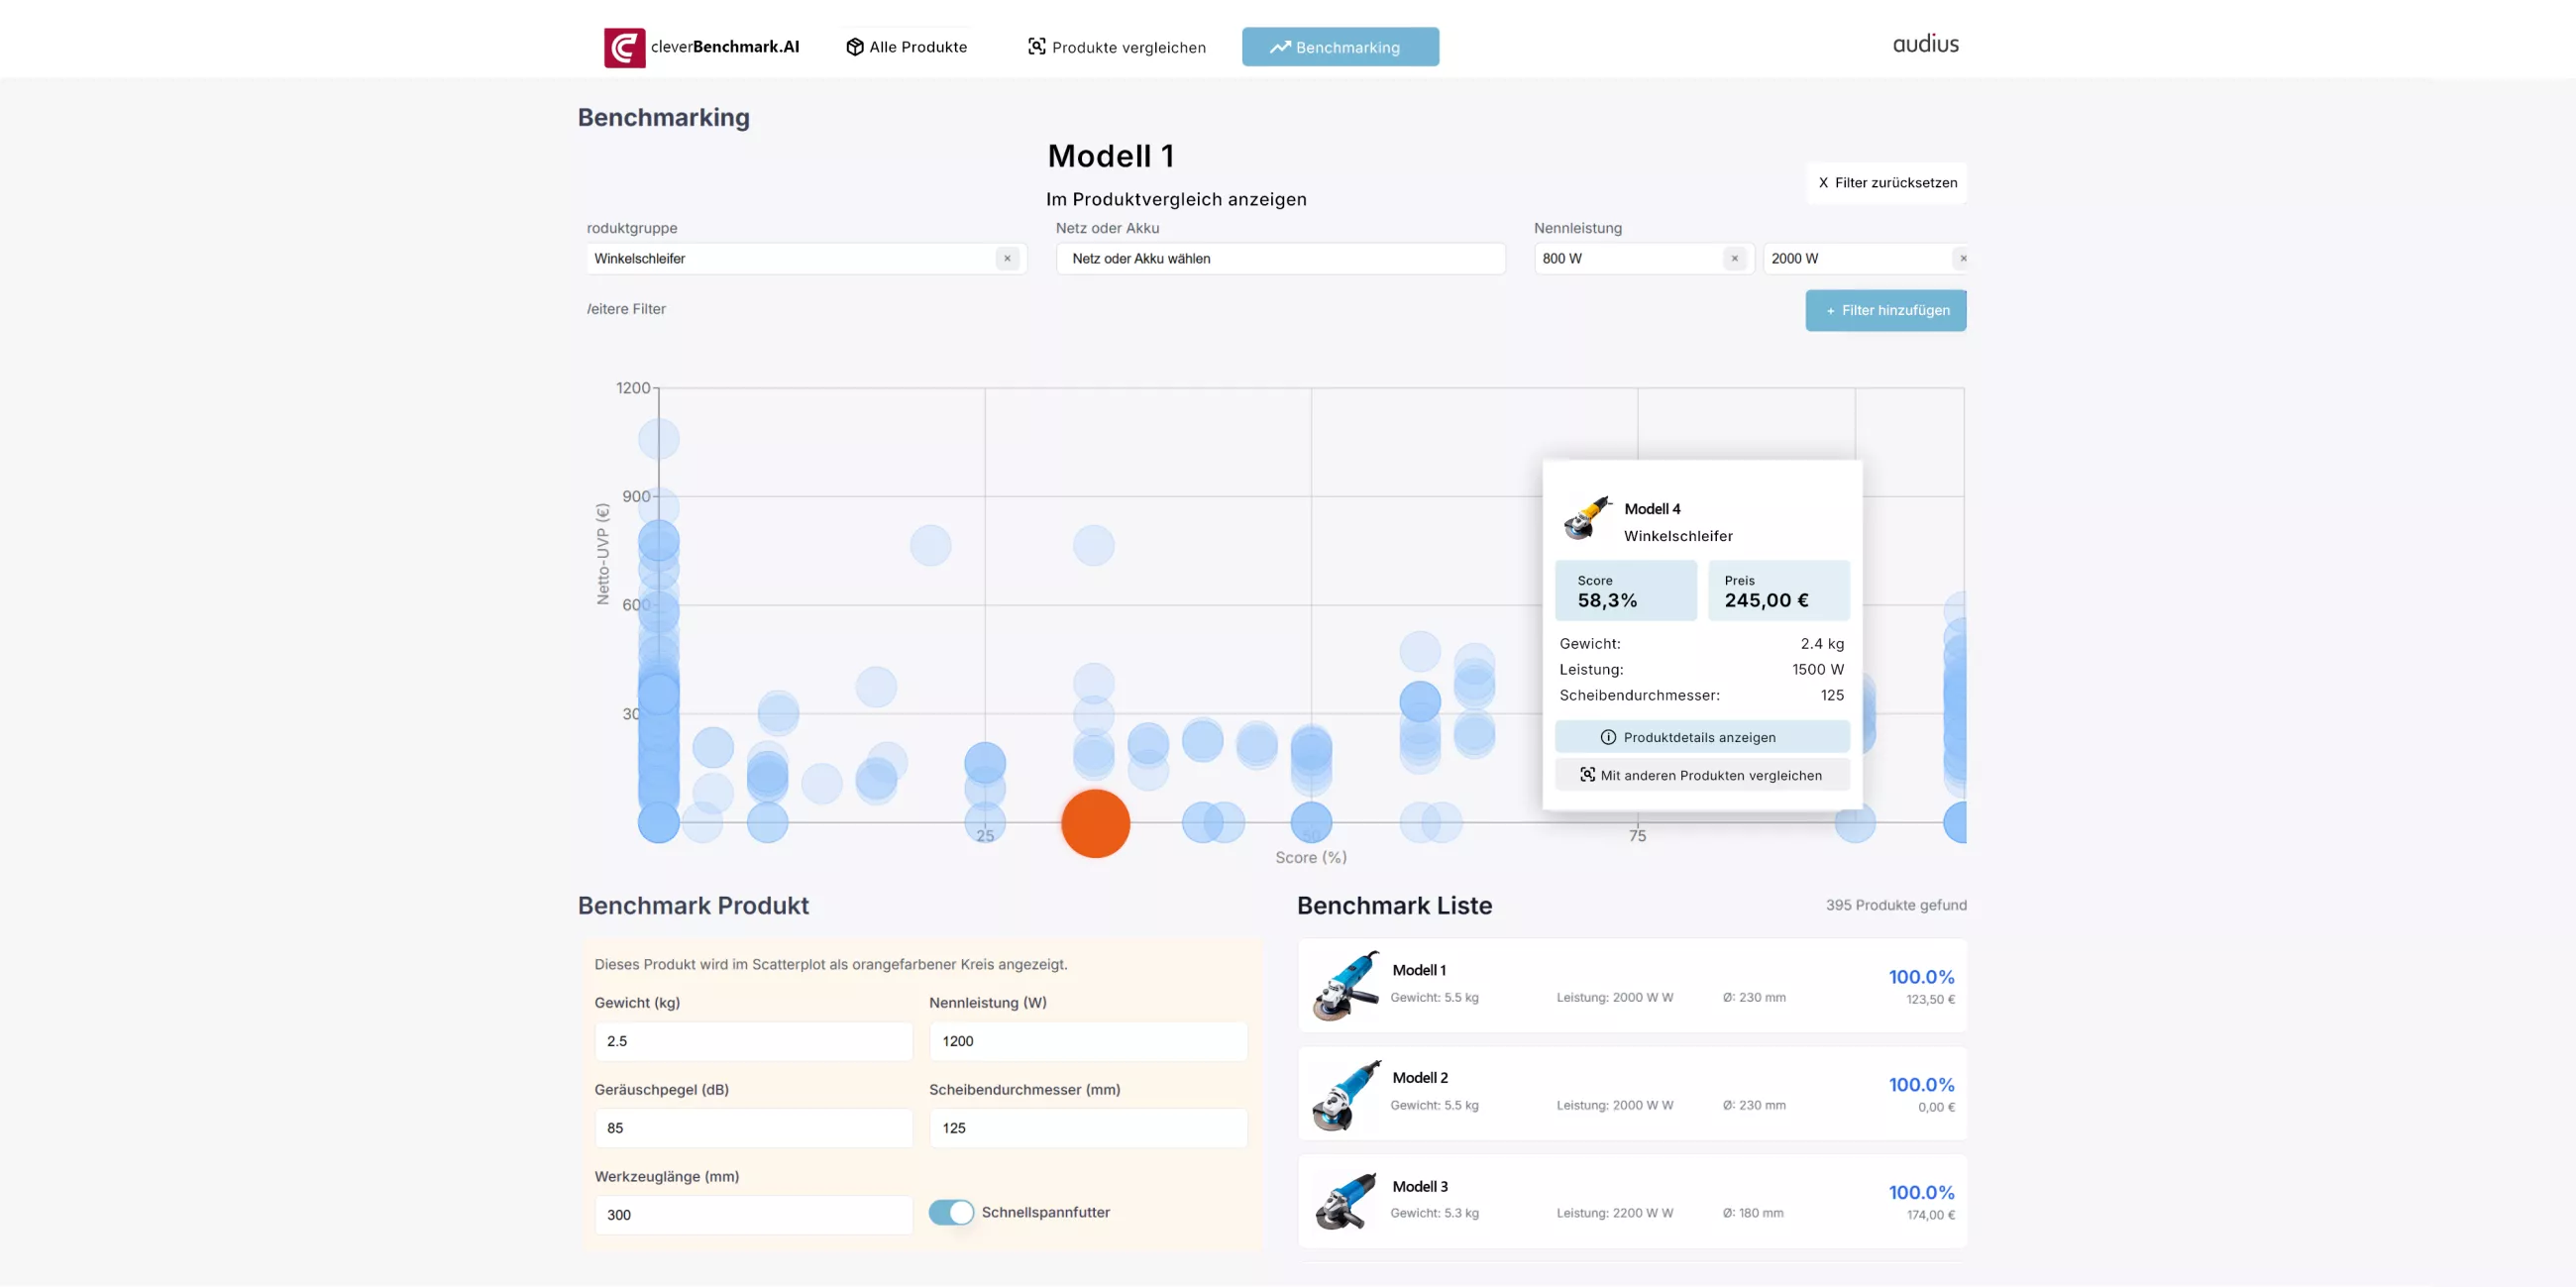Select the package icon next to Alle Produkte
This screenshot has height=1287, width=2576.
click(855, 46)
